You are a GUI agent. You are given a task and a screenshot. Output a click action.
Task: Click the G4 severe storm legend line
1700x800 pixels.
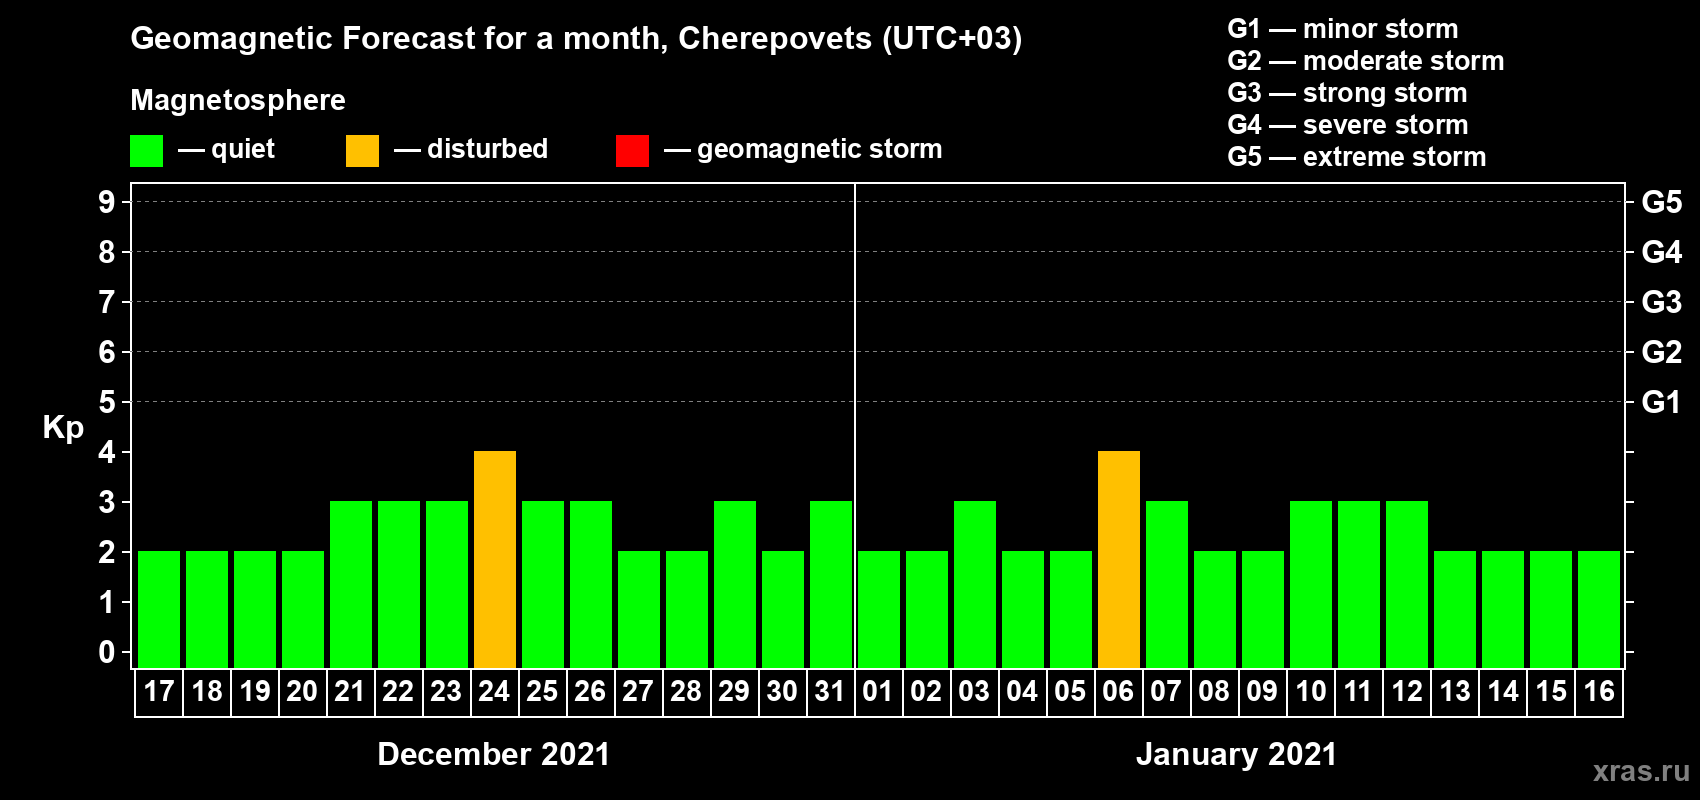[1348, 125]
